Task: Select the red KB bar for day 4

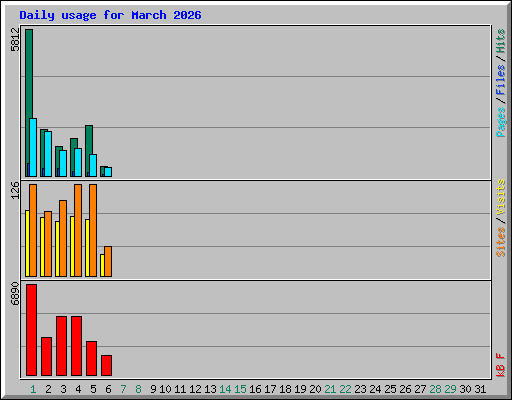Action: [x=76, y=346]
